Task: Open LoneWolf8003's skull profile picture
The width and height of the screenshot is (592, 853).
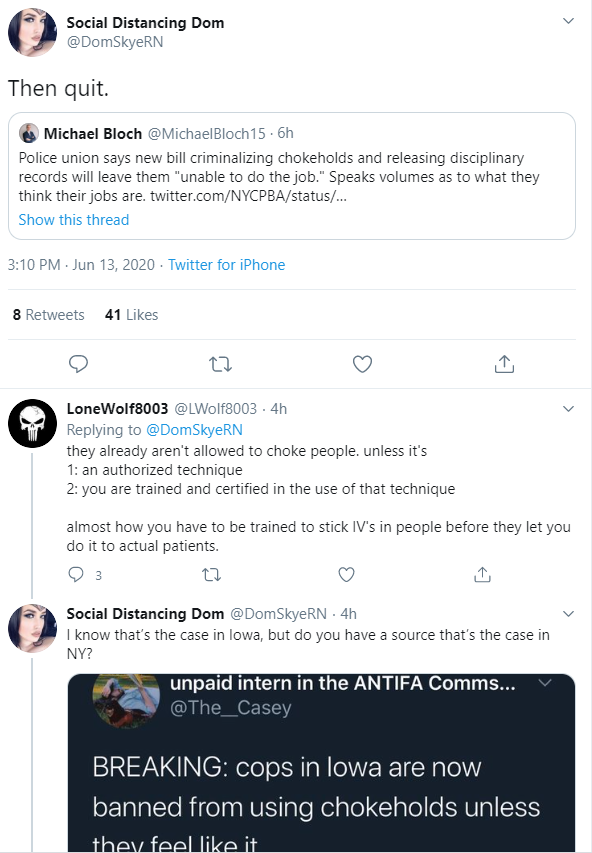Action: click(33, 423)
